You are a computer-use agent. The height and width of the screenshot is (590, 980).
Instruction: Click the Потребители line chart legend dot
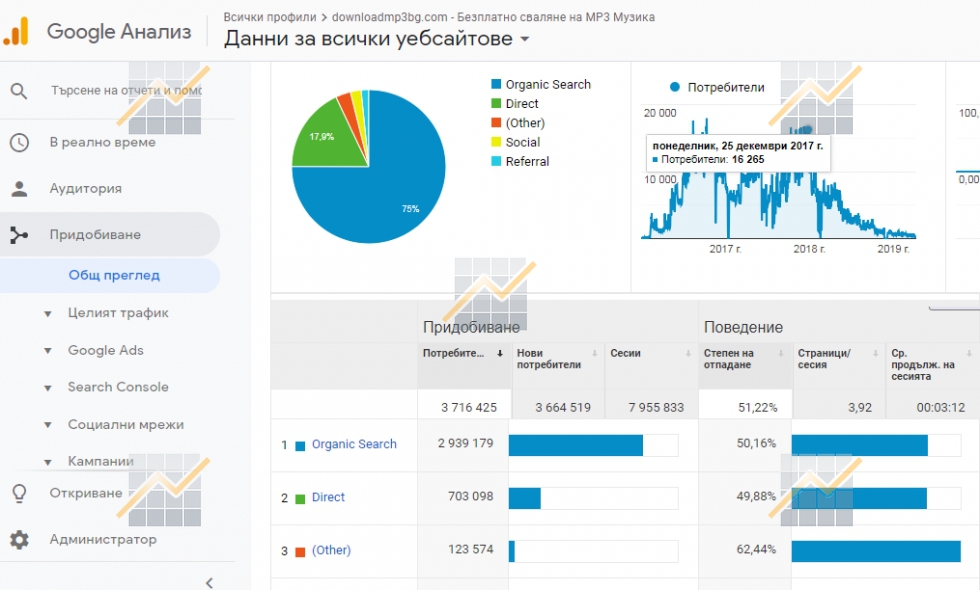click(674, 88)
